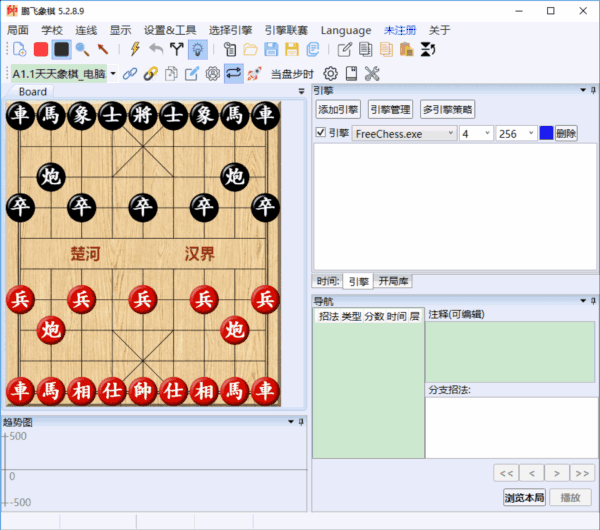The height and width of the screenshot is (530, 600).
Task: Click the red 炮 piece on left
Action: pos(51,329)
